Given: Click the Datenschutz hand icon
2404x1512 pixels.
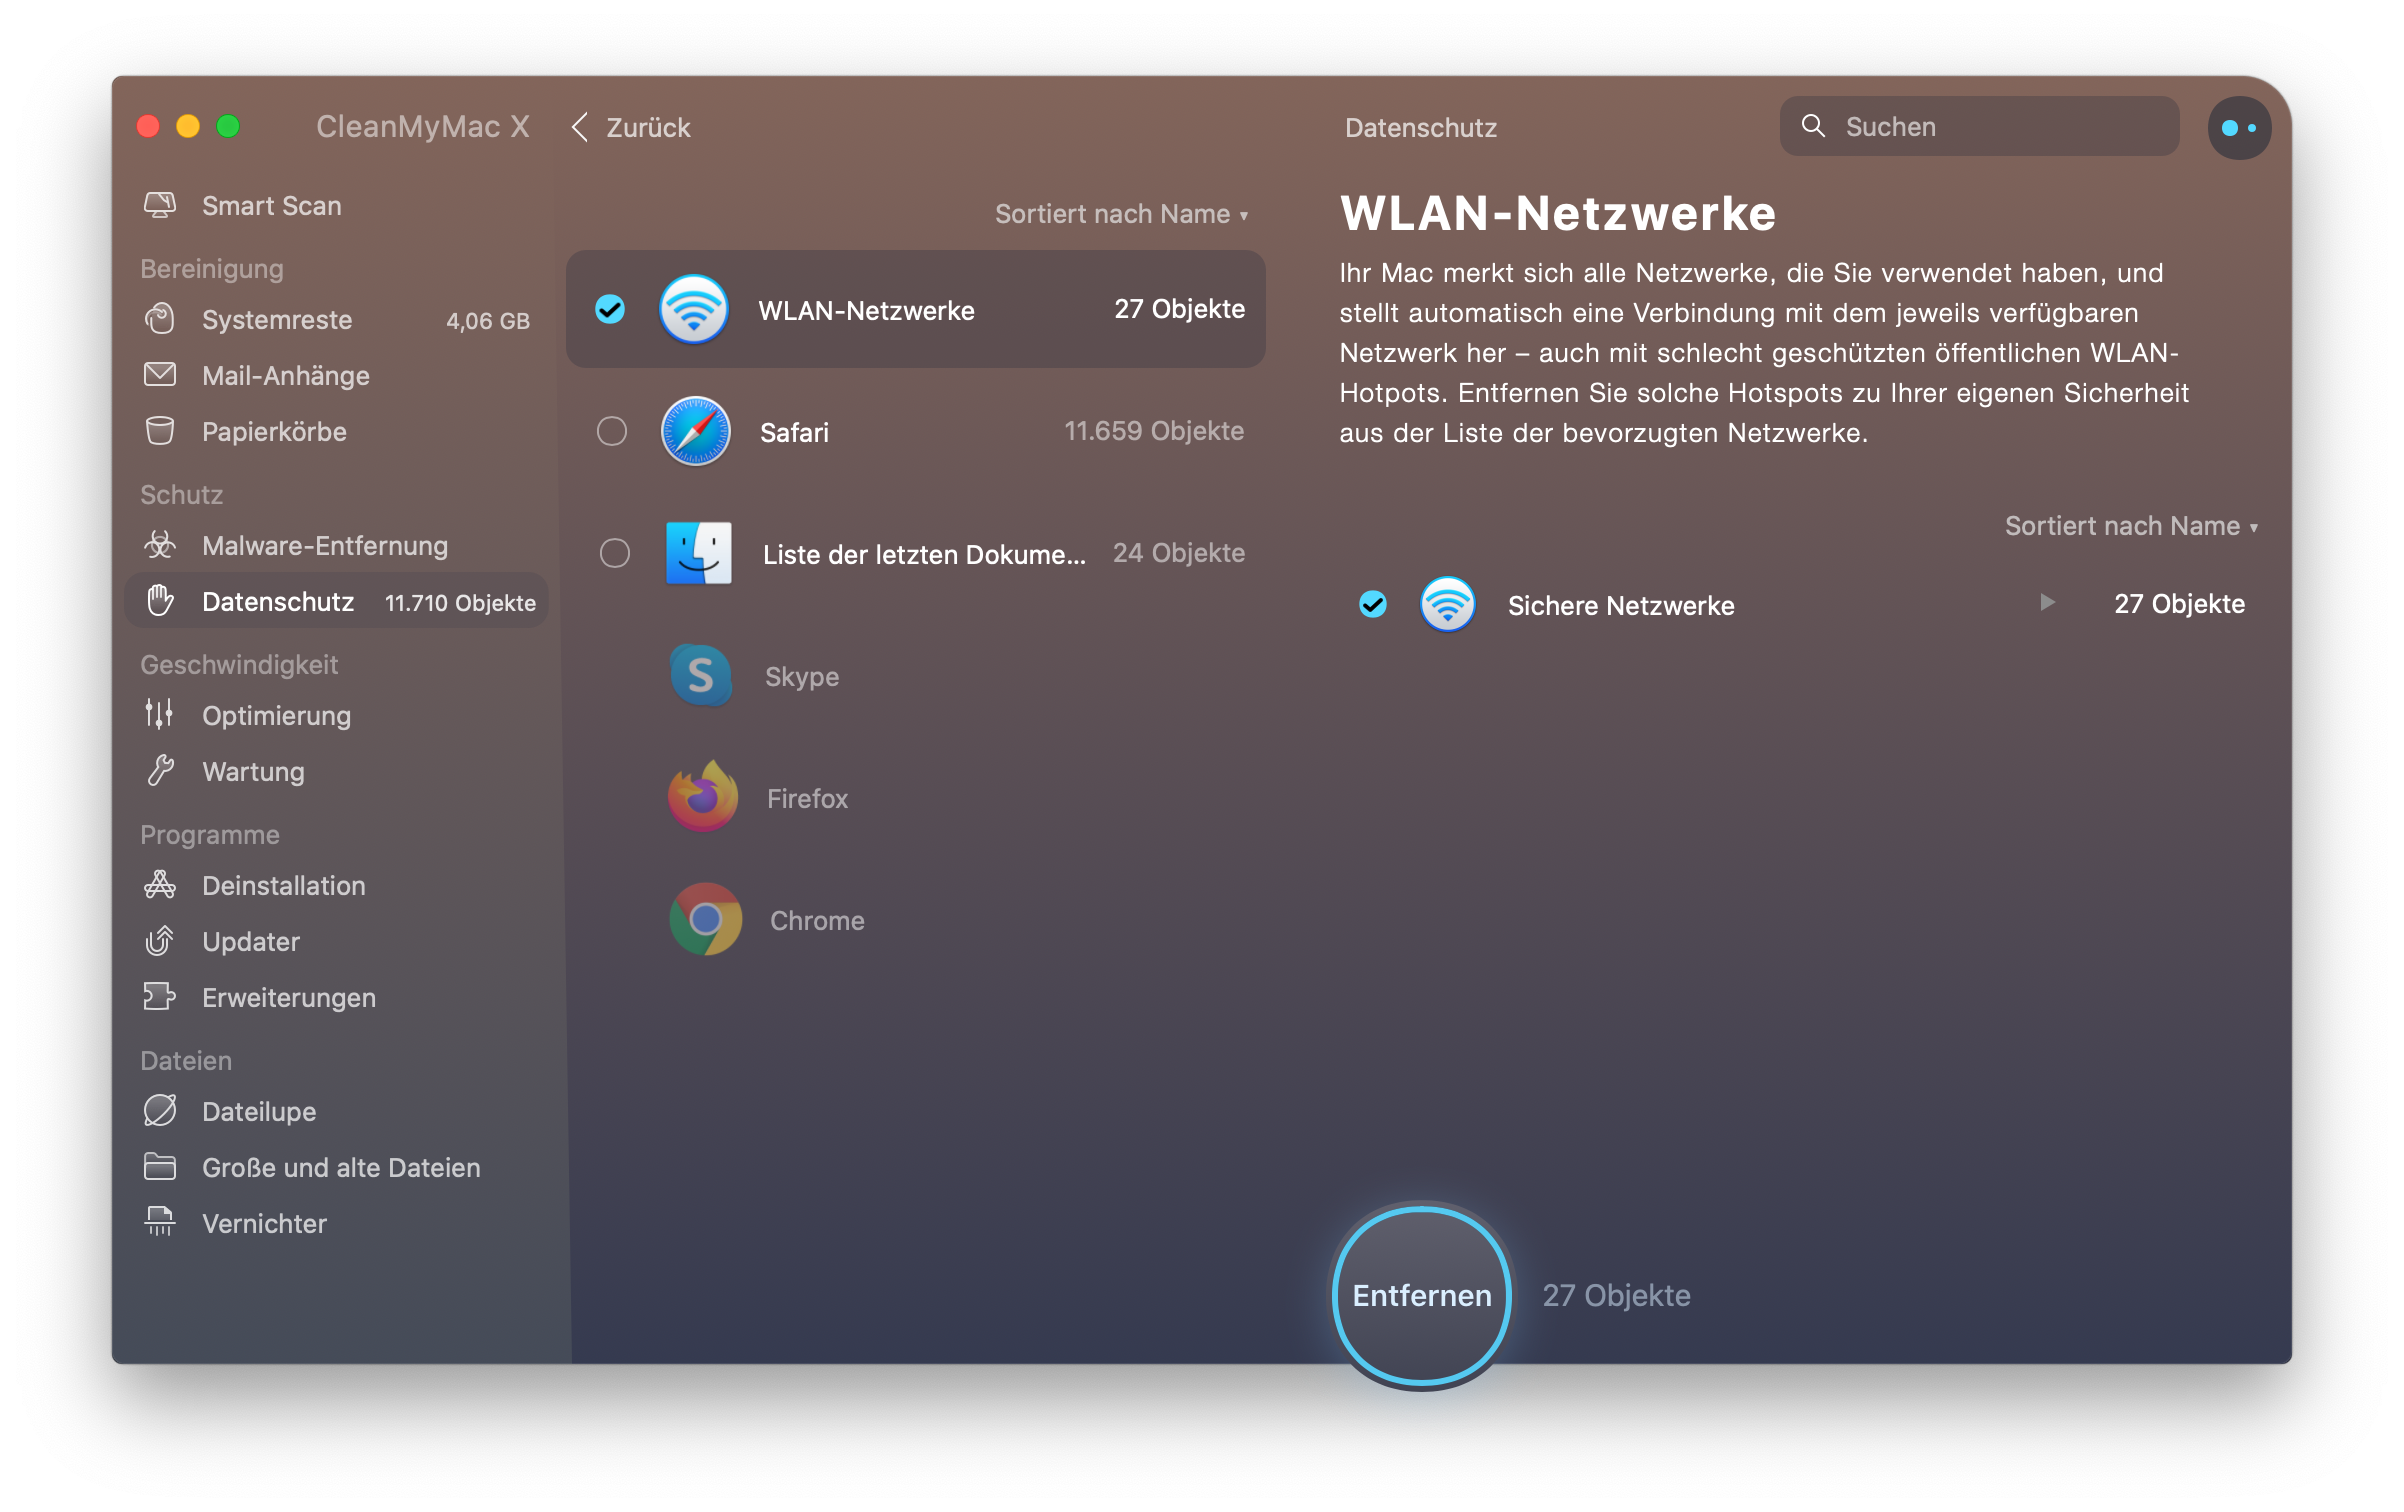Looking at the screenshot, I should tap(160, 601).
